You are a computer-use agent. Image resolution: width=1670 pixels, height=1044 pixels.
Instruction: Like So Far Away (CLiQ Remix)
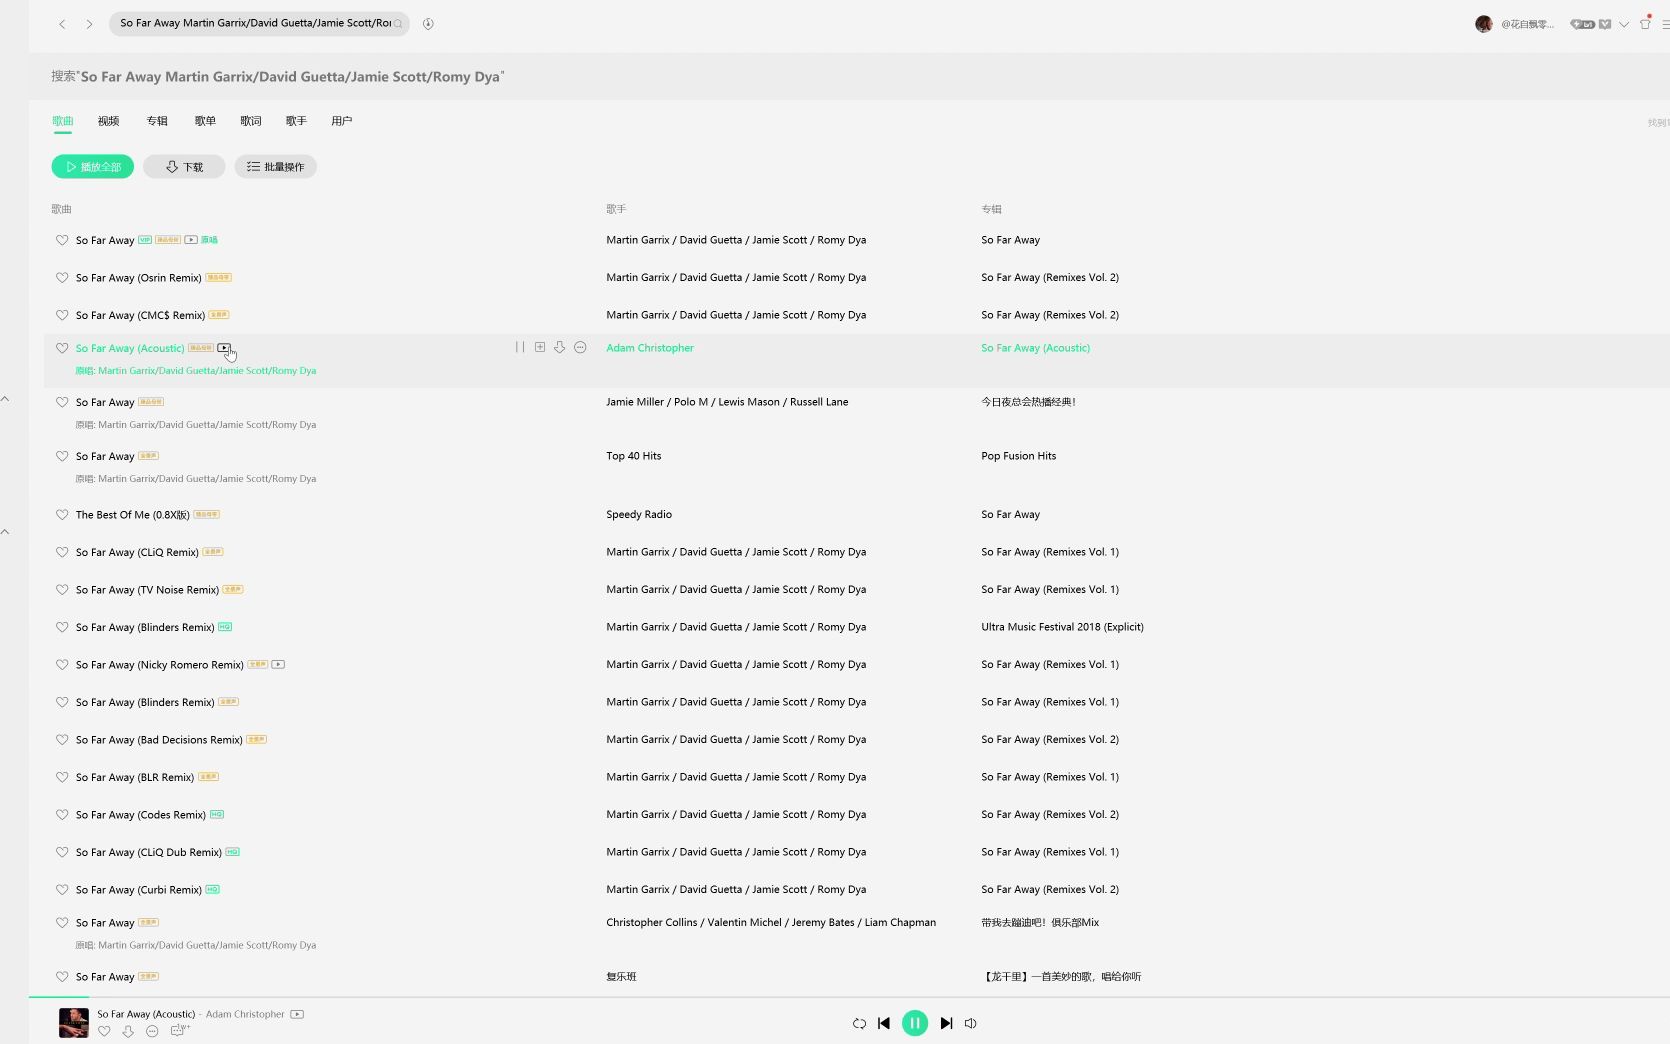(x=62, y=552)
